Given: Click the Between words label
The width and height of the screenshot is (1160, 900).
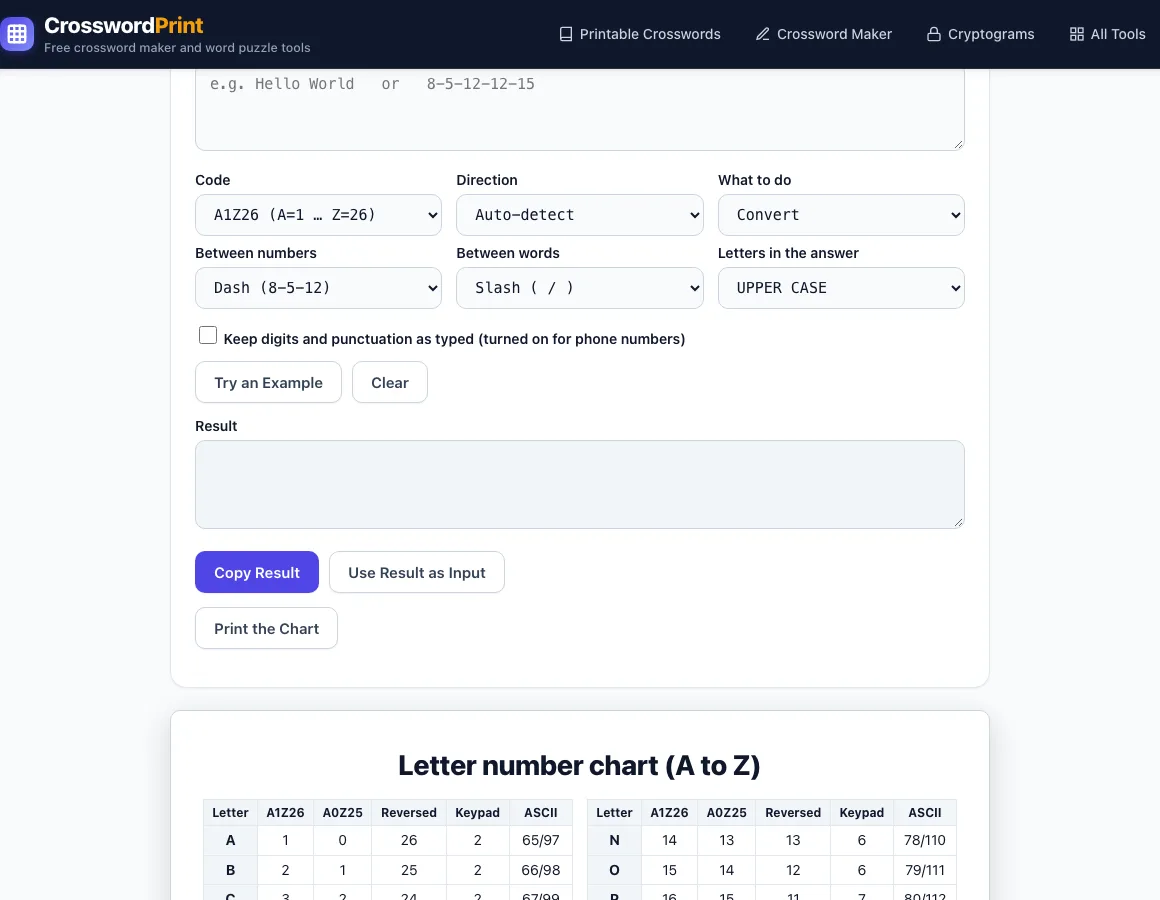Looking at the screenshot, I should (508, 253).
